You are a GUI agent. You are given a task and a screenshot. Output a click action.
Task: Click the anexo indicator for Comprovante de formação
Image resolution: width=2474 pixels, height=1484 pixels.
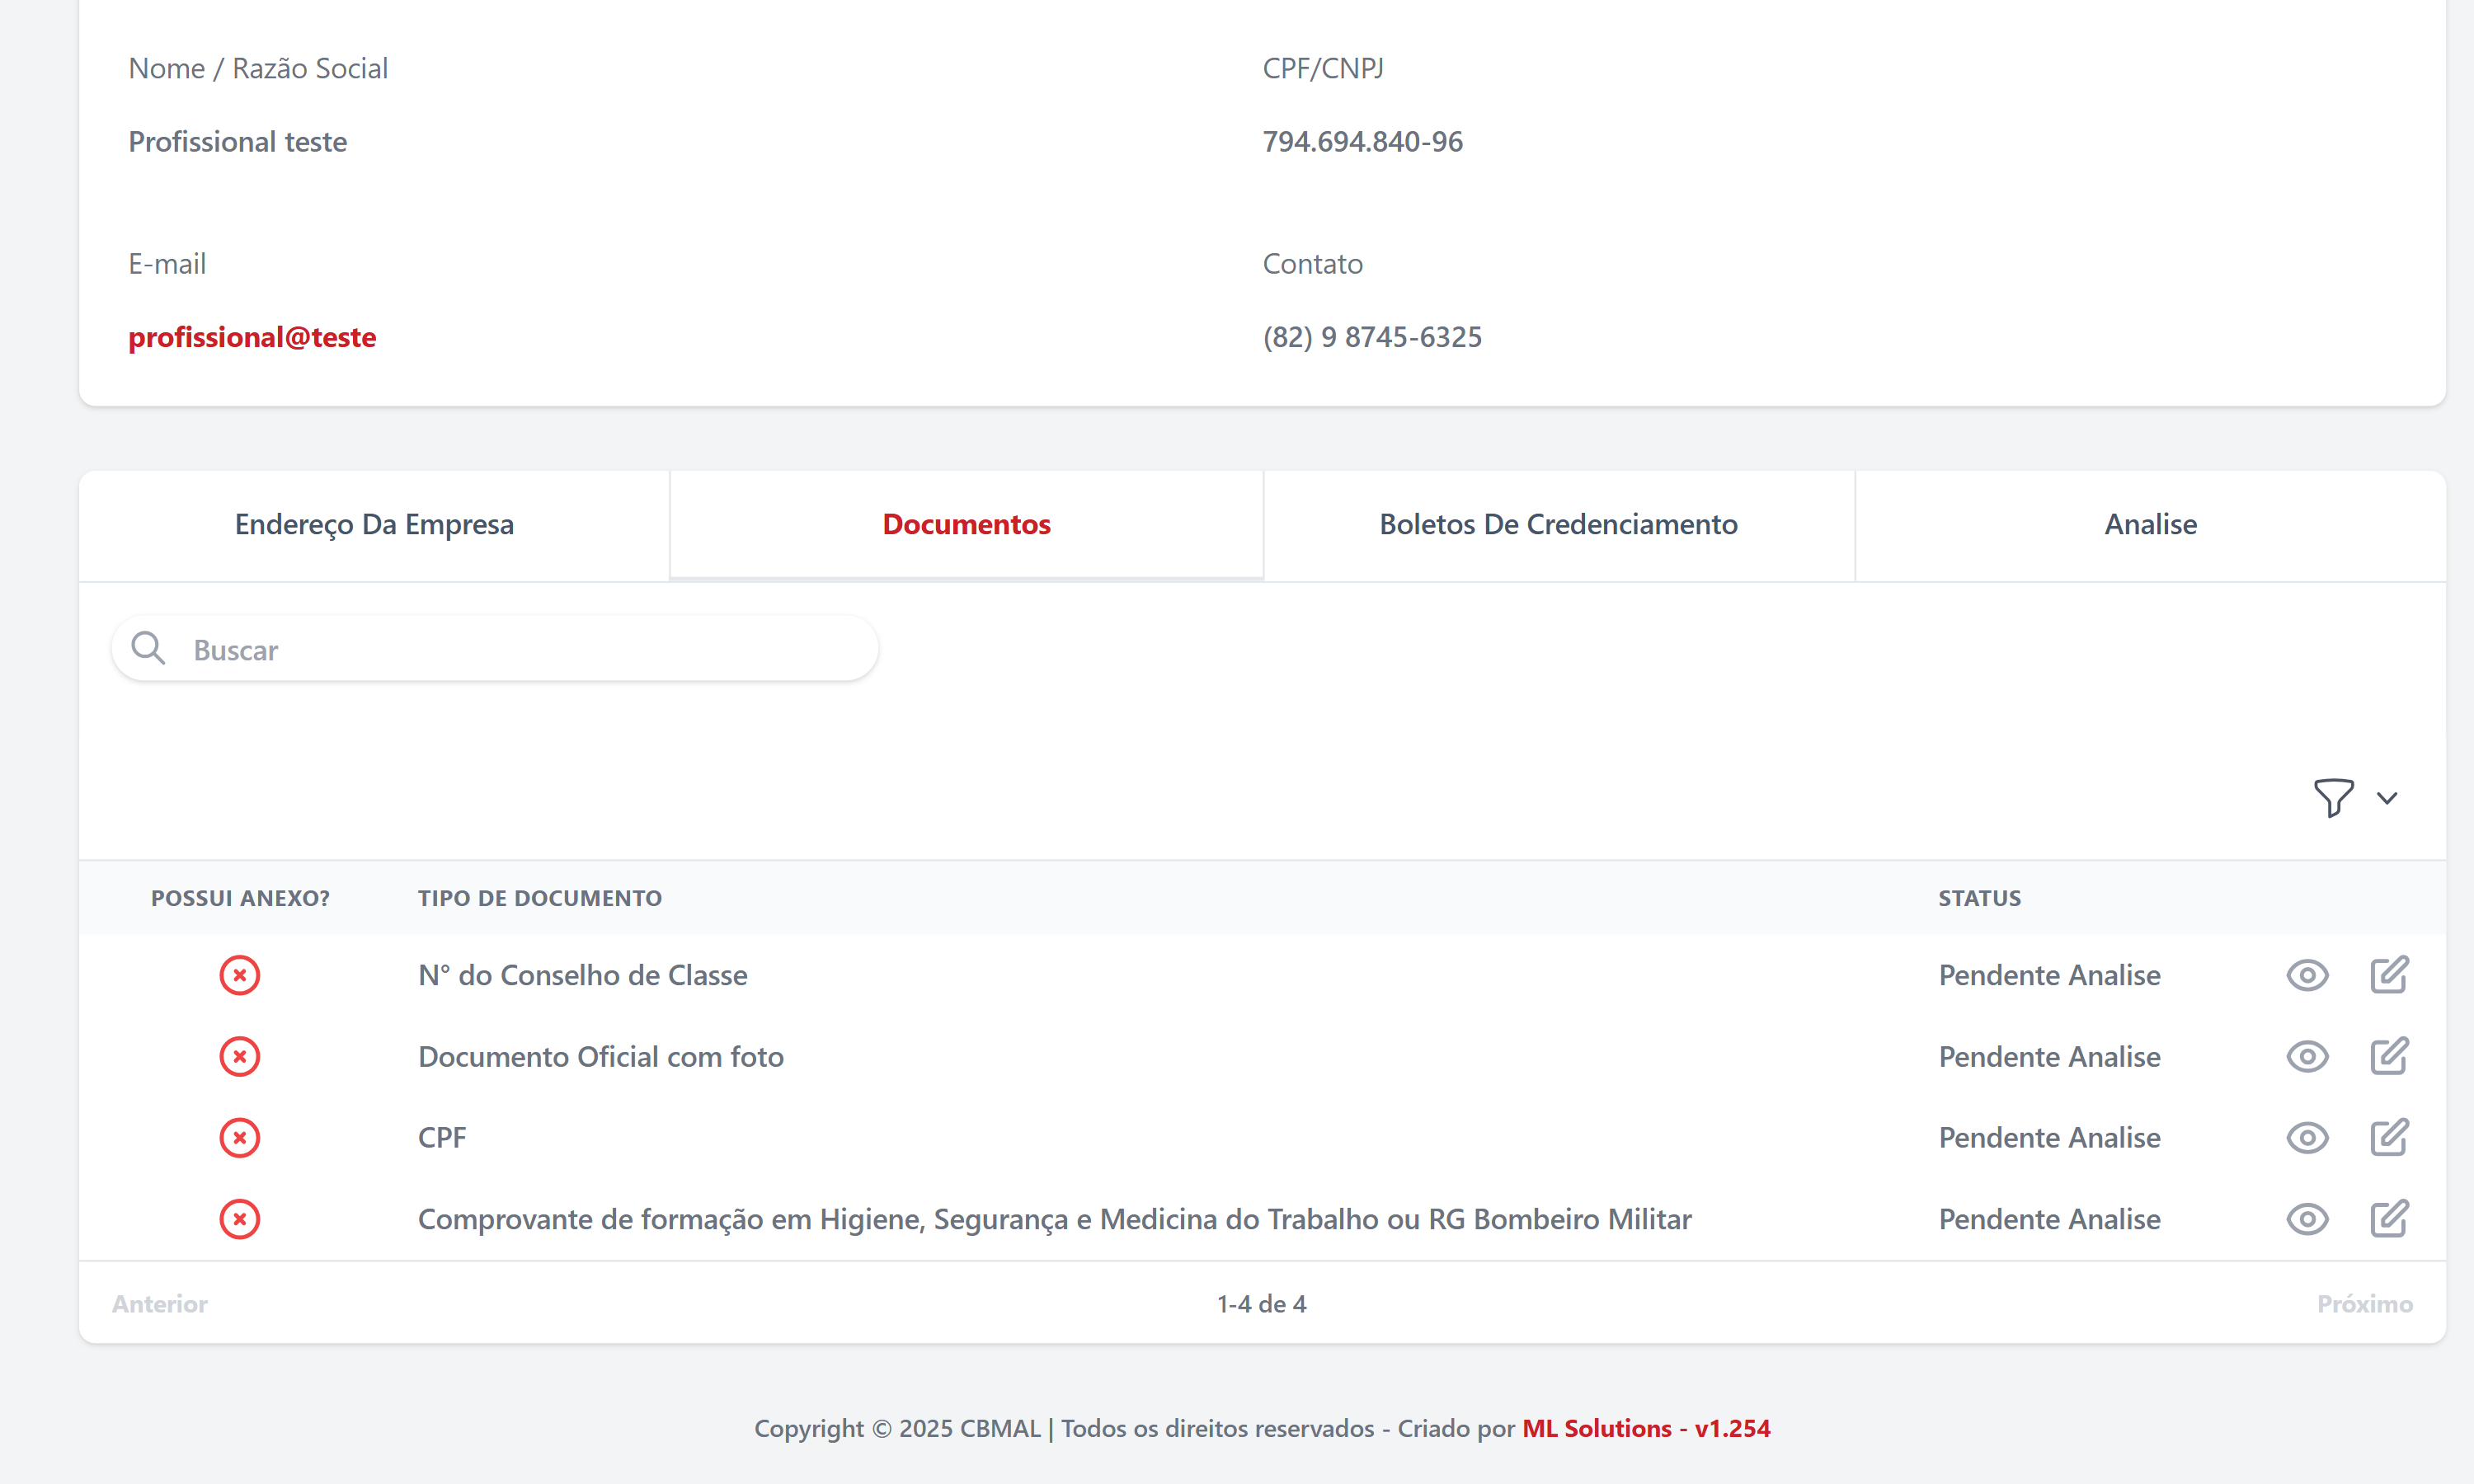point(240,1219)
